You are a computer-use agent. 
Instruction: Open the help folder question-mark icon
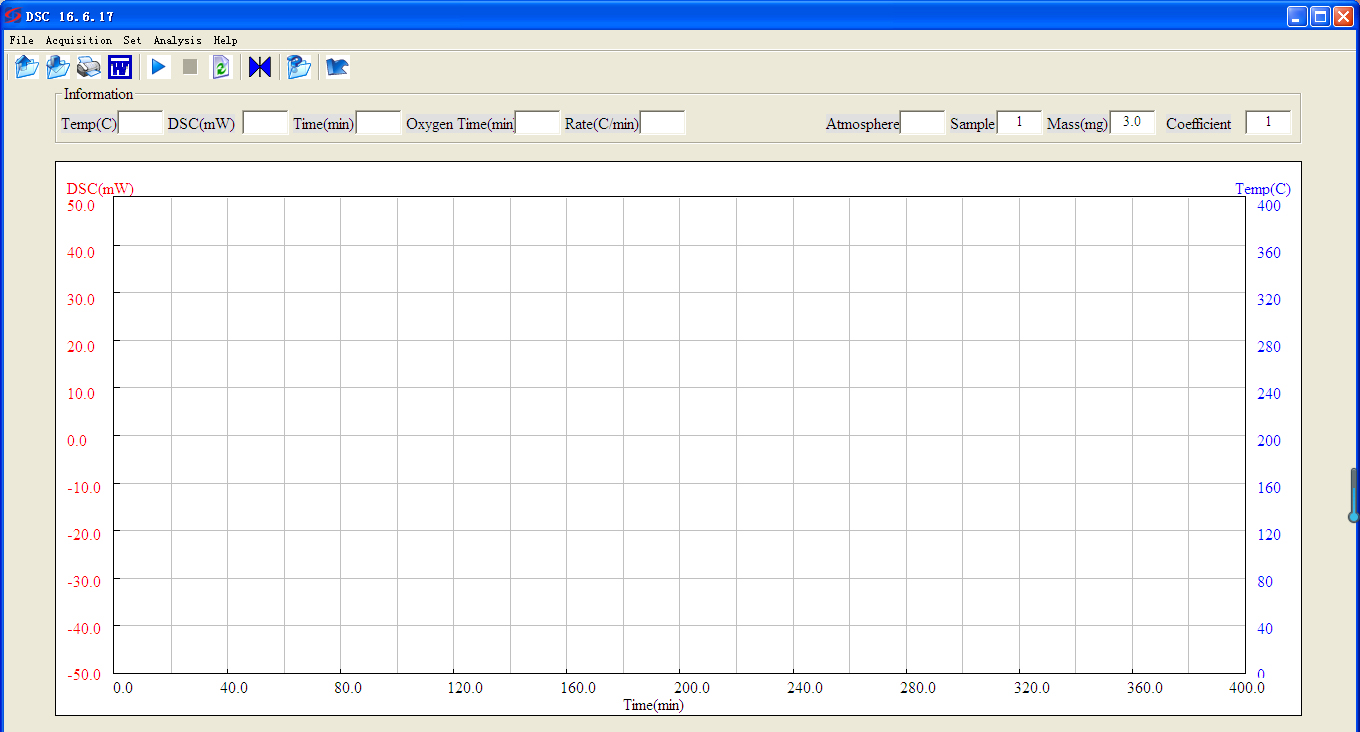pyautogui.click(x=298, y=67)
